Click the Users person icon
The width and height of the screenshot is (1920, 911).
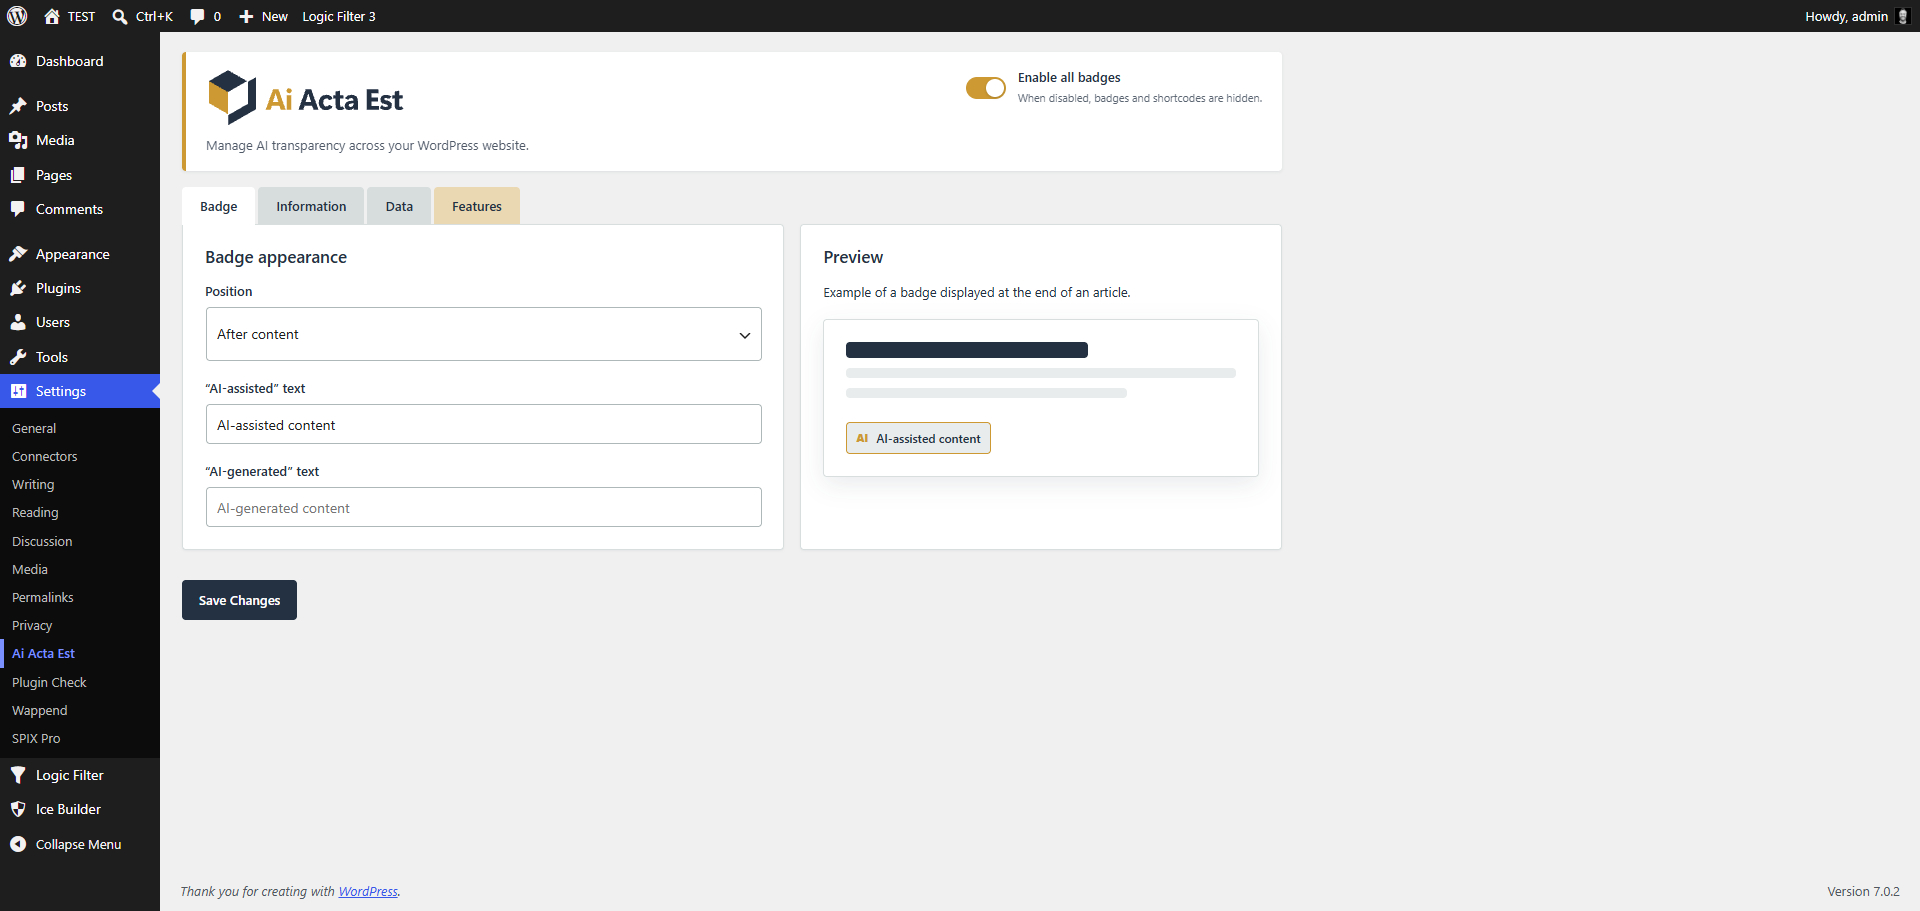[18, 322]
